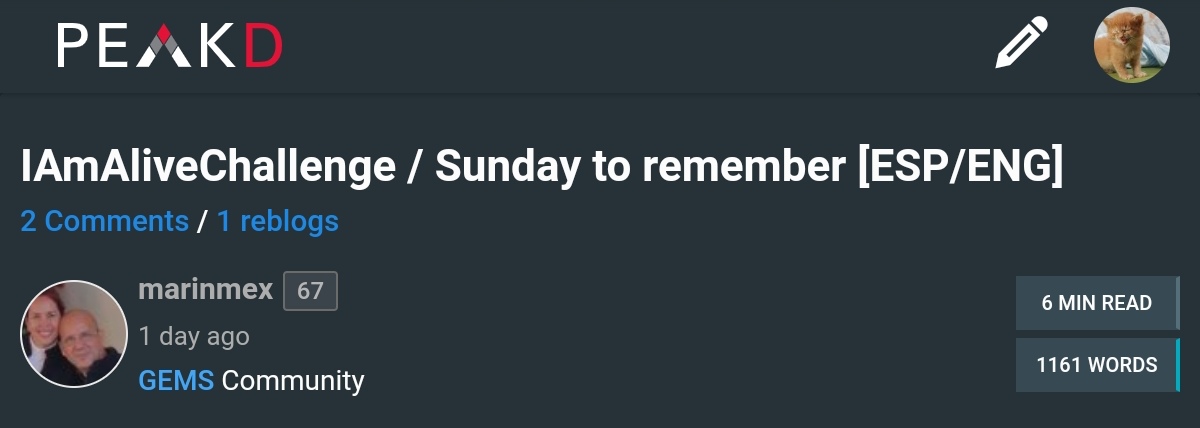Click the pencil compose post icon
This screenshot has width=1200, height=428.
(1021, 43)
